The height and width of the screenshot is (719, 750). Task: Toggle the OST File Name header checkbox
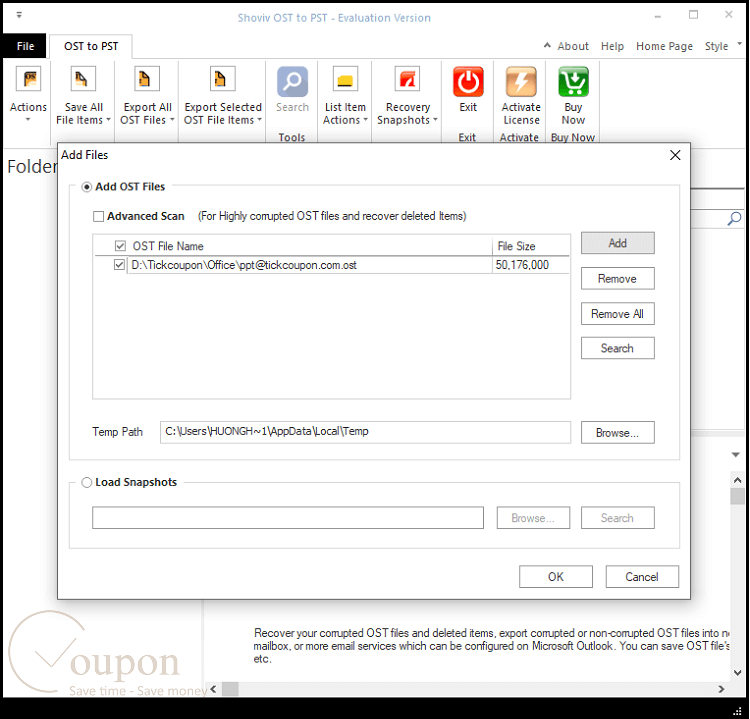coord(120,246)
